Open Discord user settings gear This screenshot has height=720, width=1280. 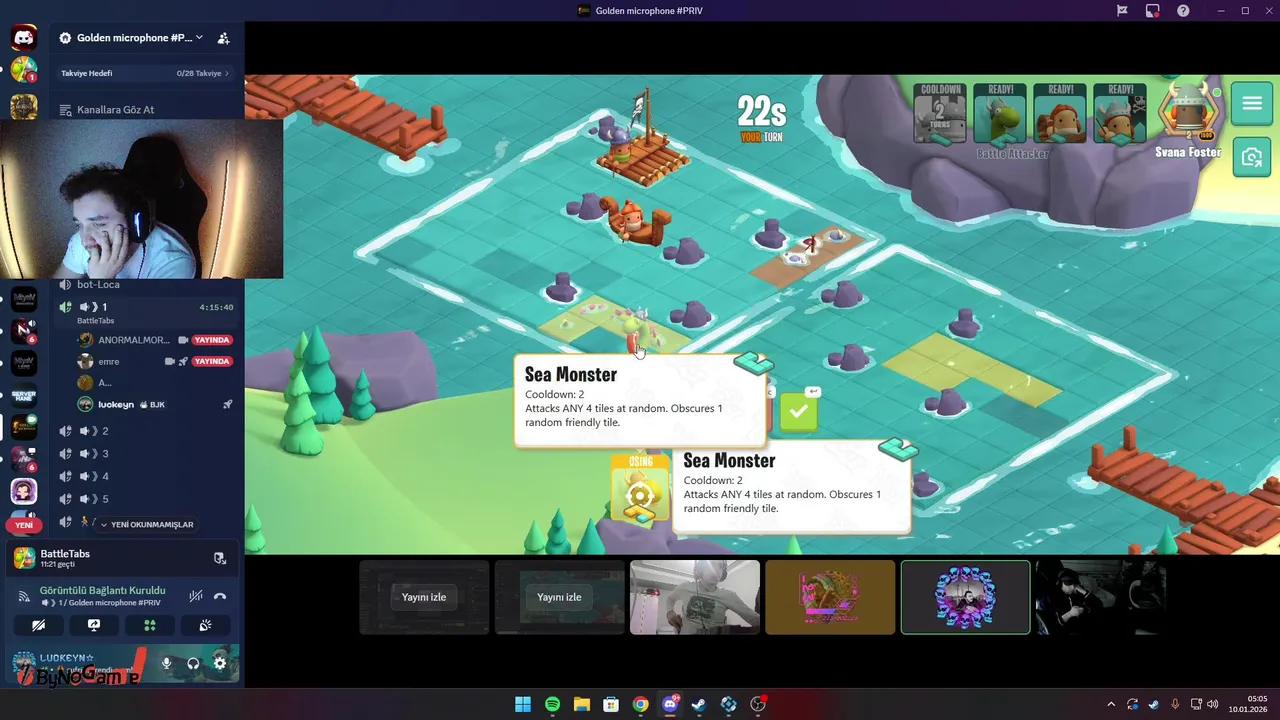pos(220,663)
